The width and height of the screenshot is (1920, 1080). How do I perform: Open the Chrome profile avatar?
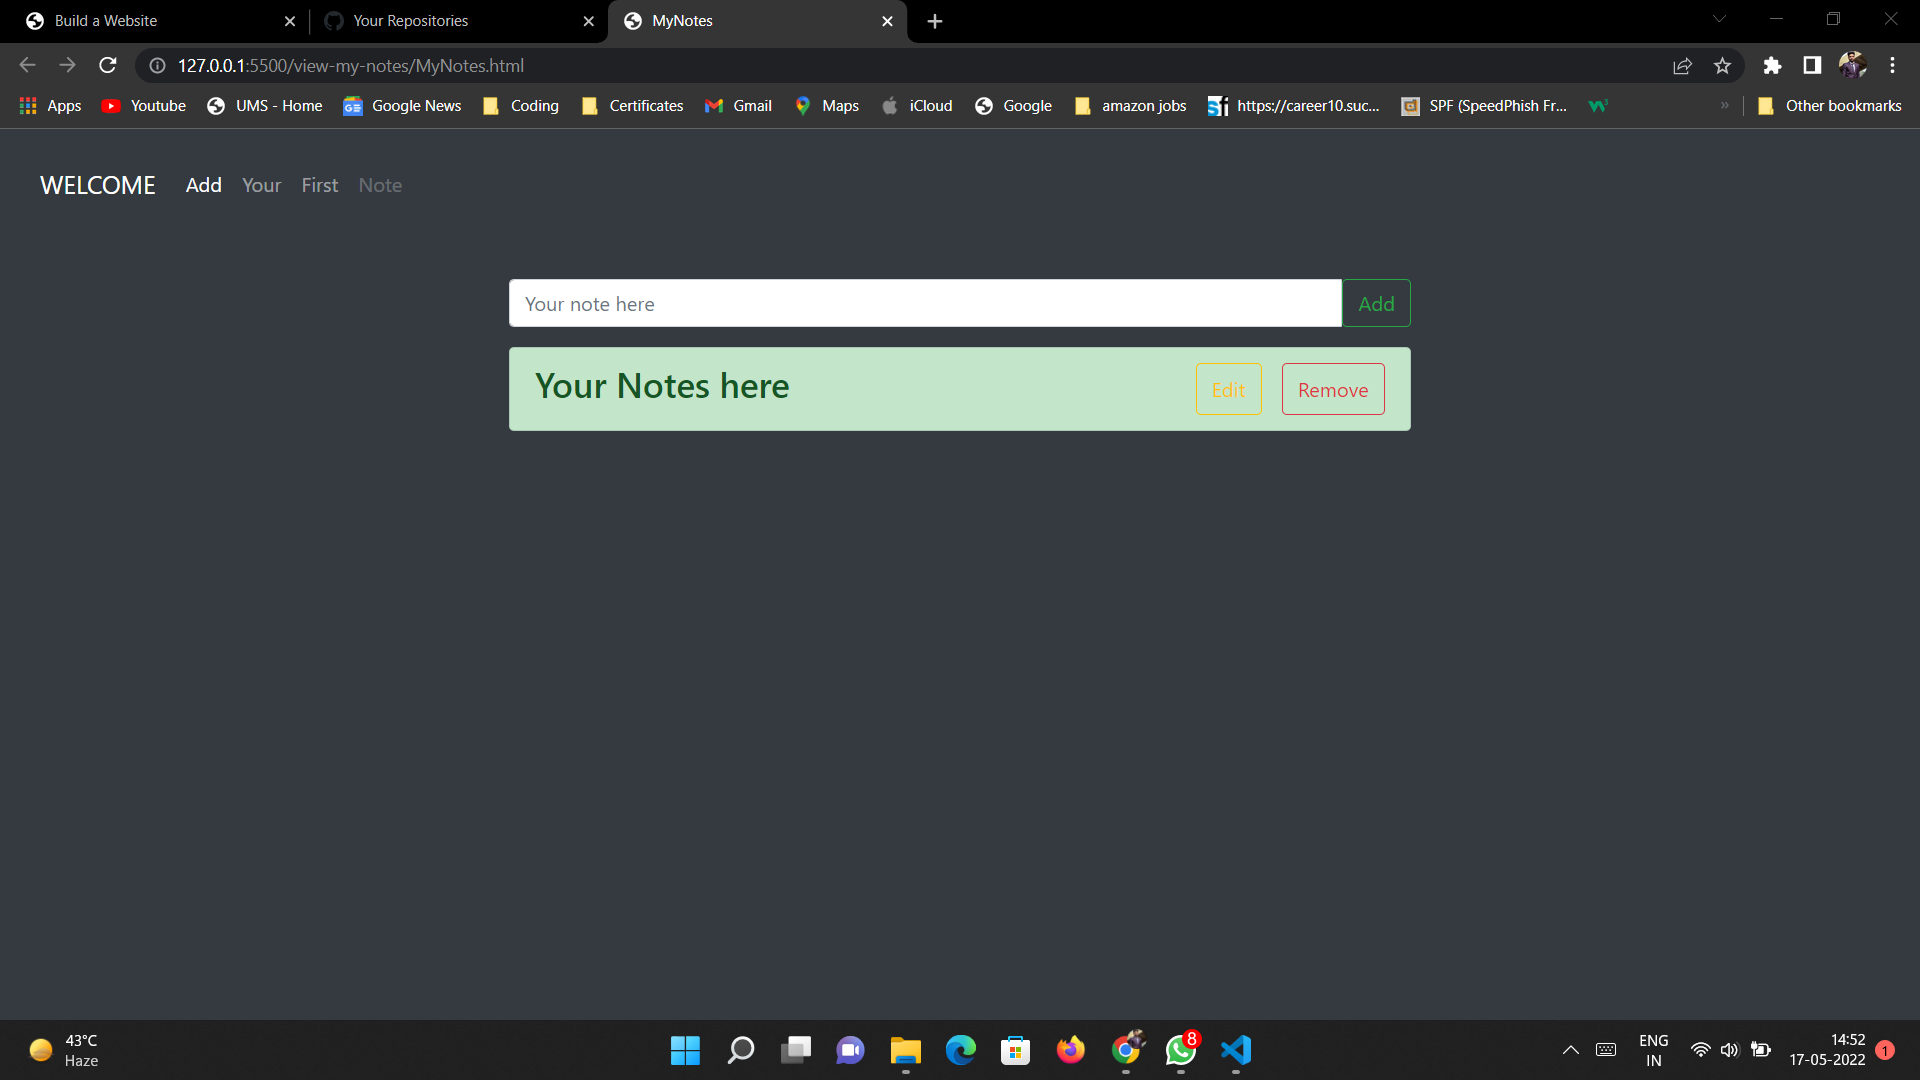point(1852,65)
